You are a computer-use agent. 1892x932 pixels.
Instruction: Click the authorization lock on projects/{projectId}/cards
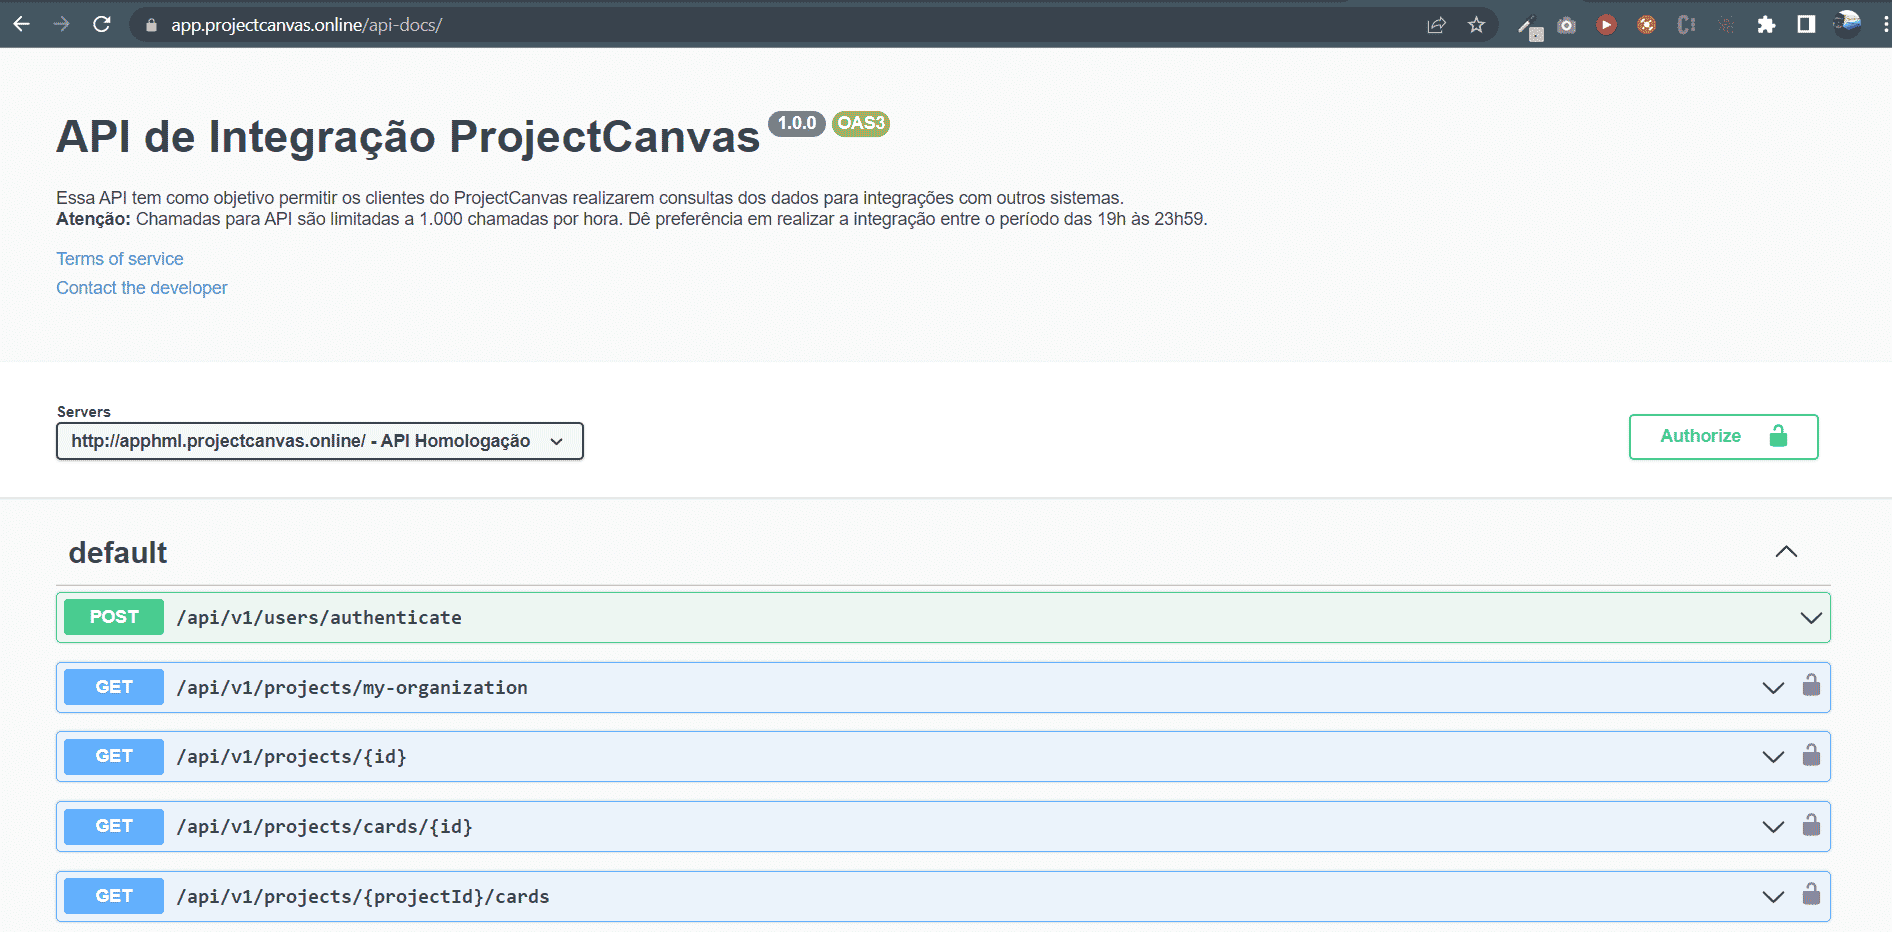pyautogui.click(x=1811, y=895)
